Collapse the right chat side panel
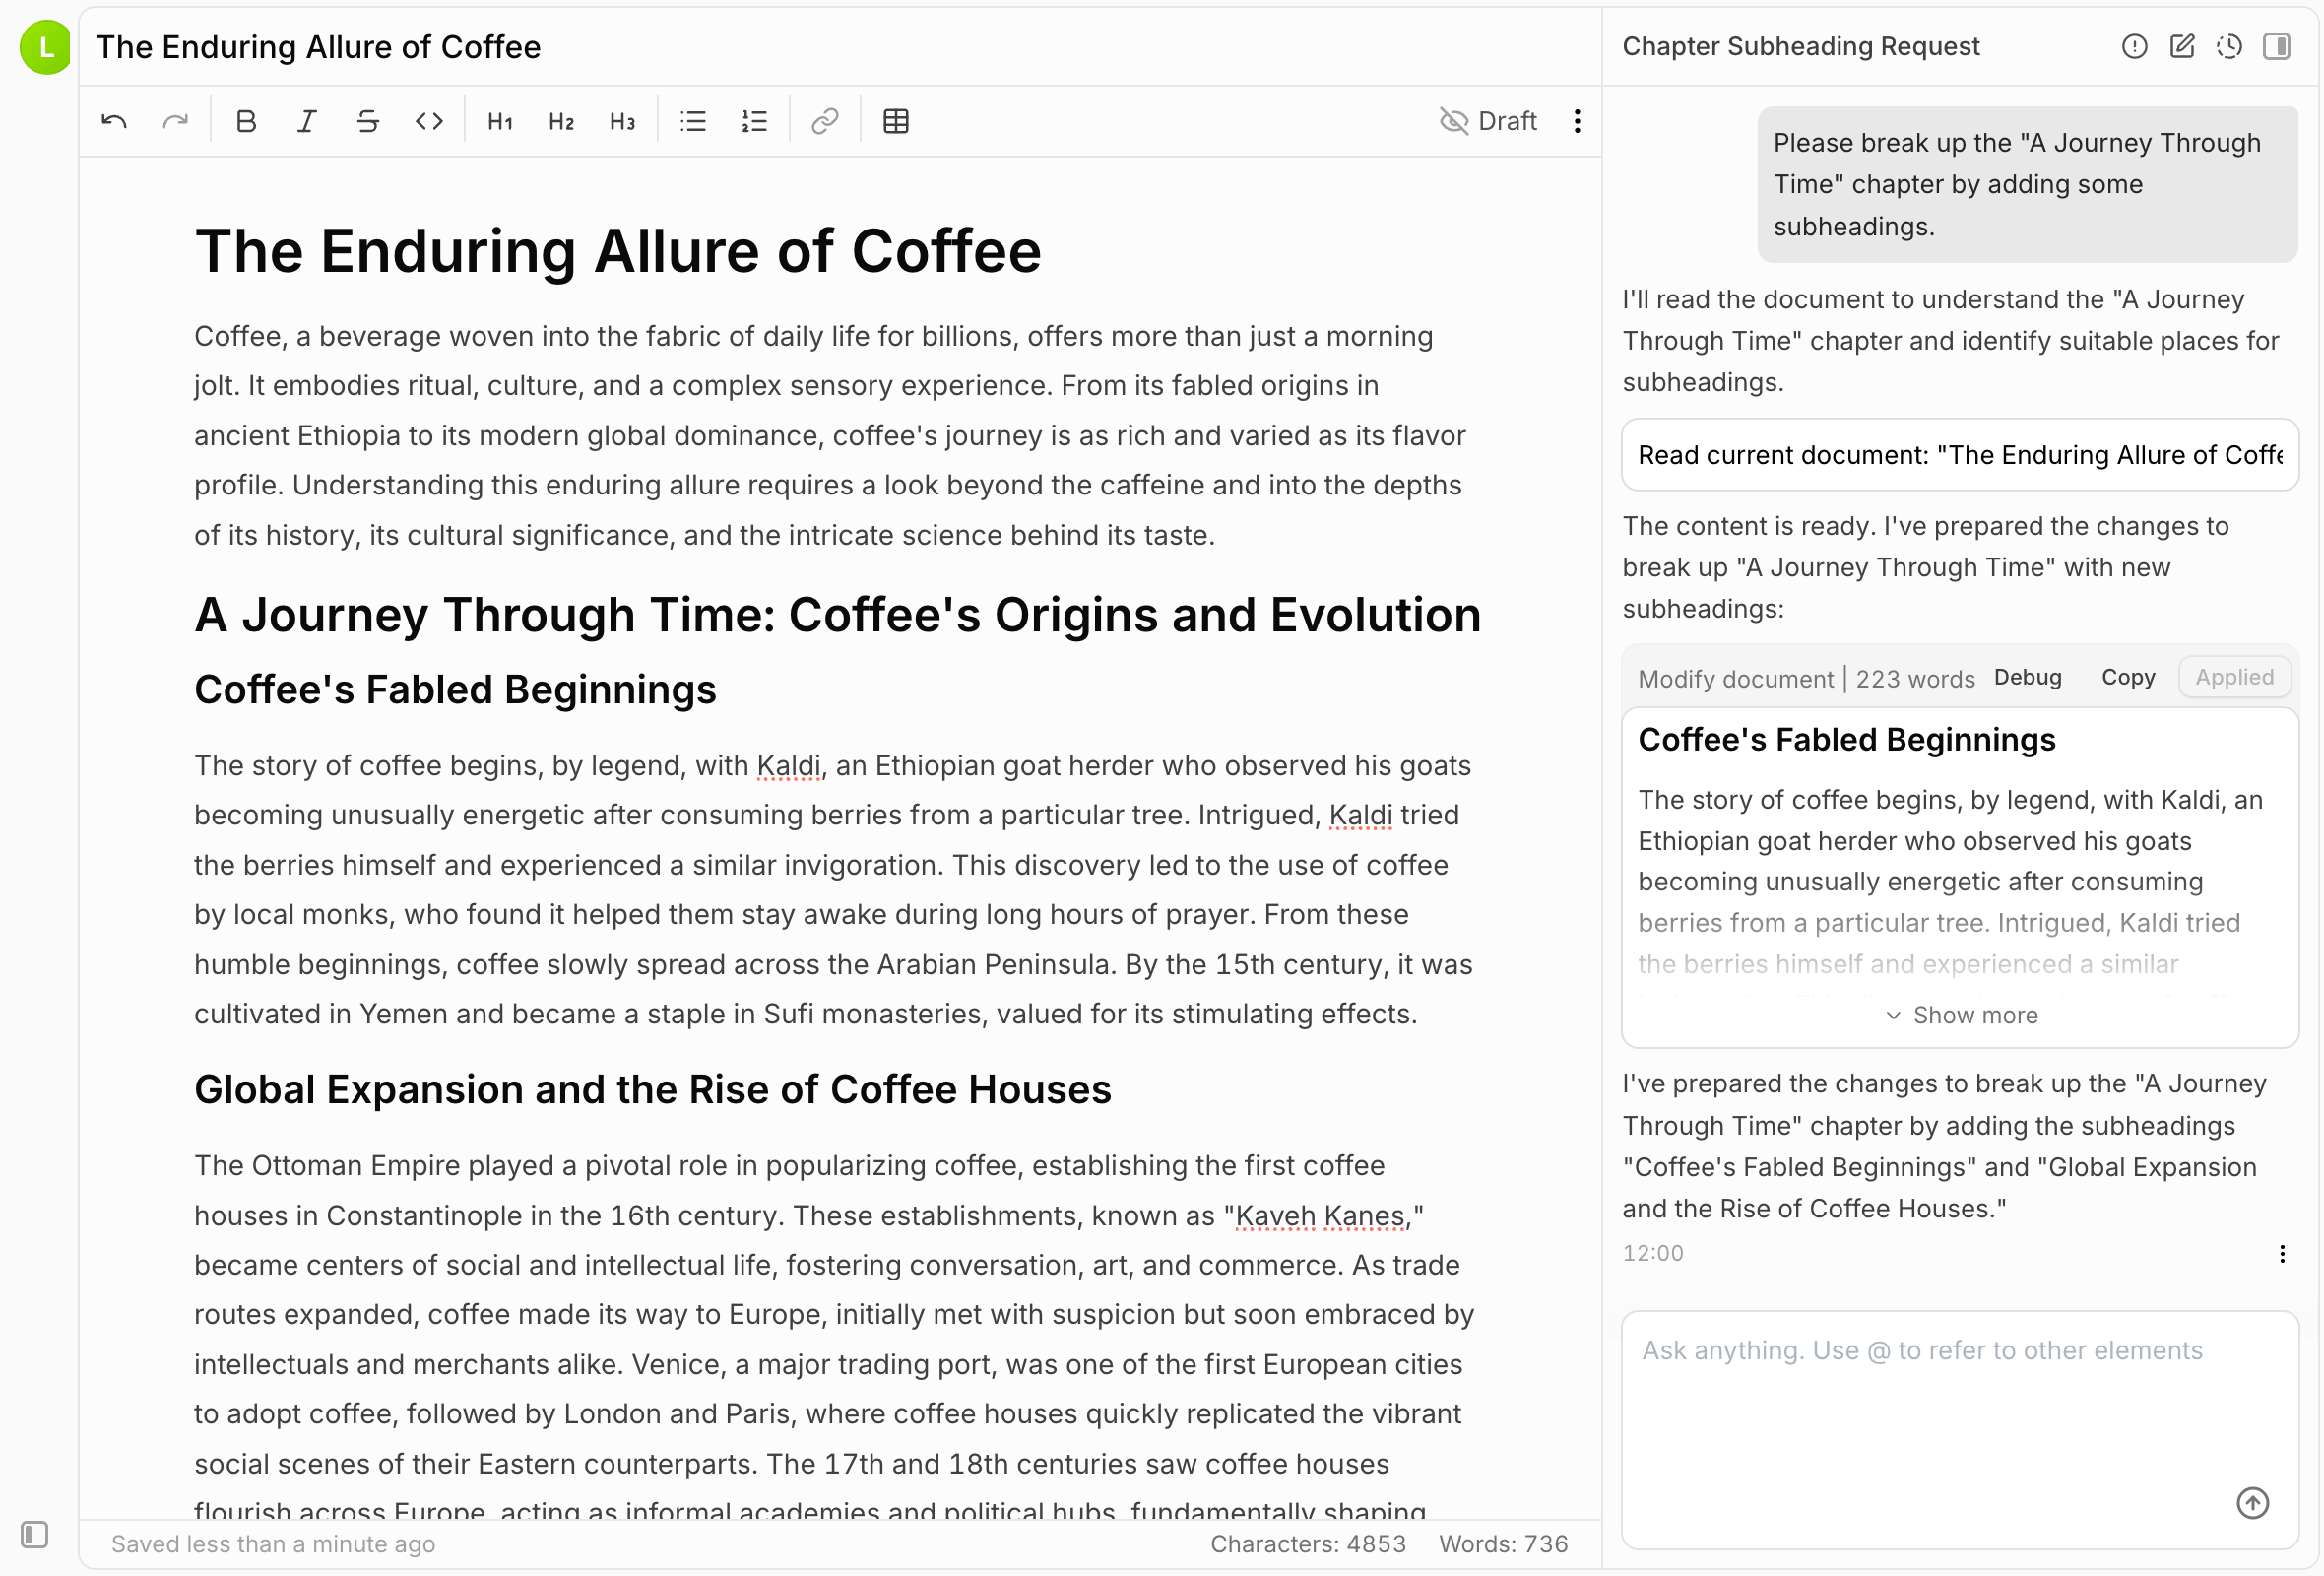This screenshot has width=2324, height=1576. tap(2277, 46)
